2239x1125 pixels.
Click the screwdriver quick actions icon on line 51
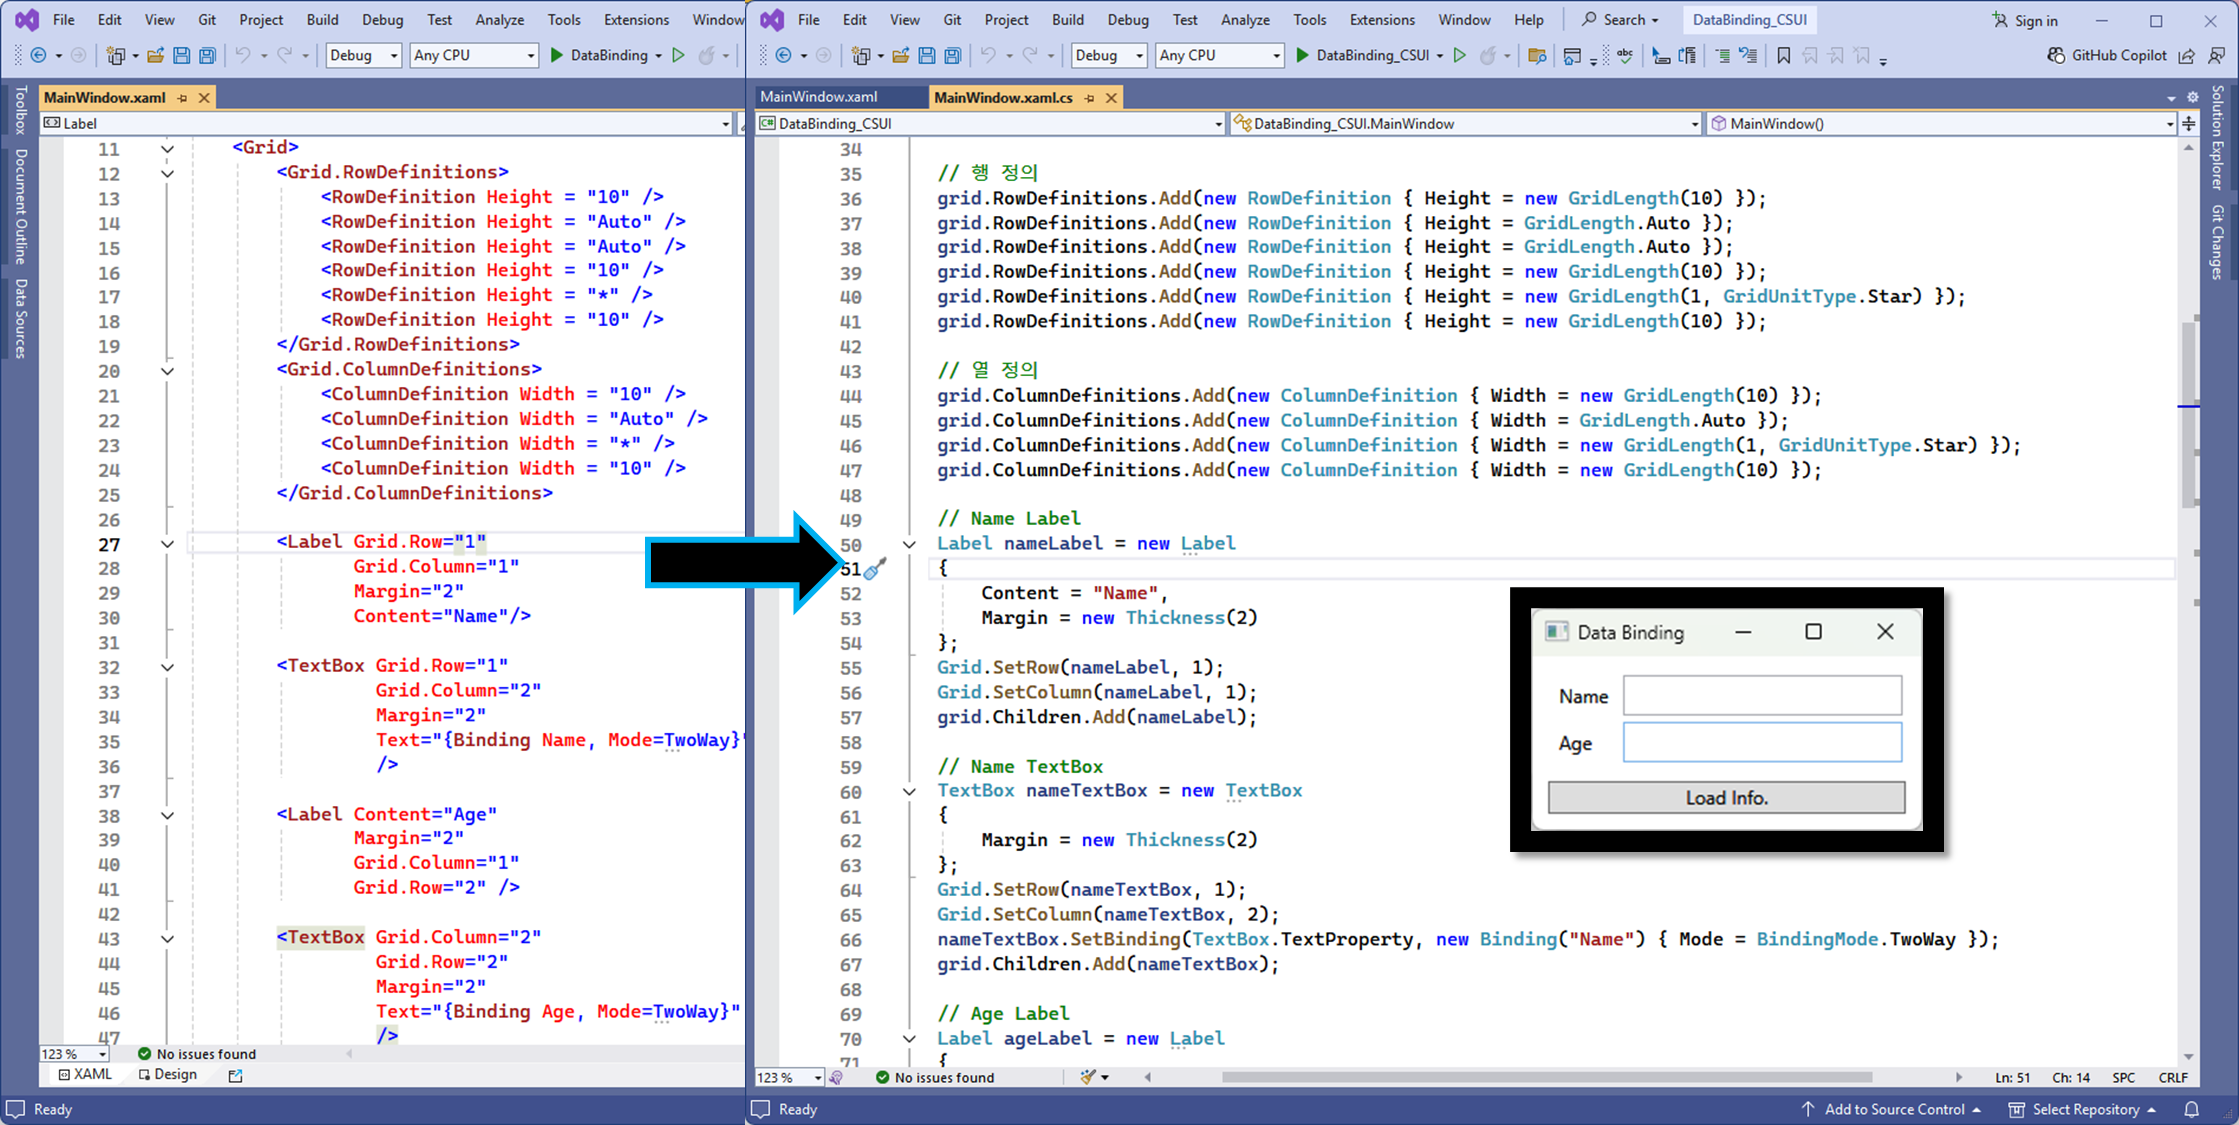coord(875,569)
